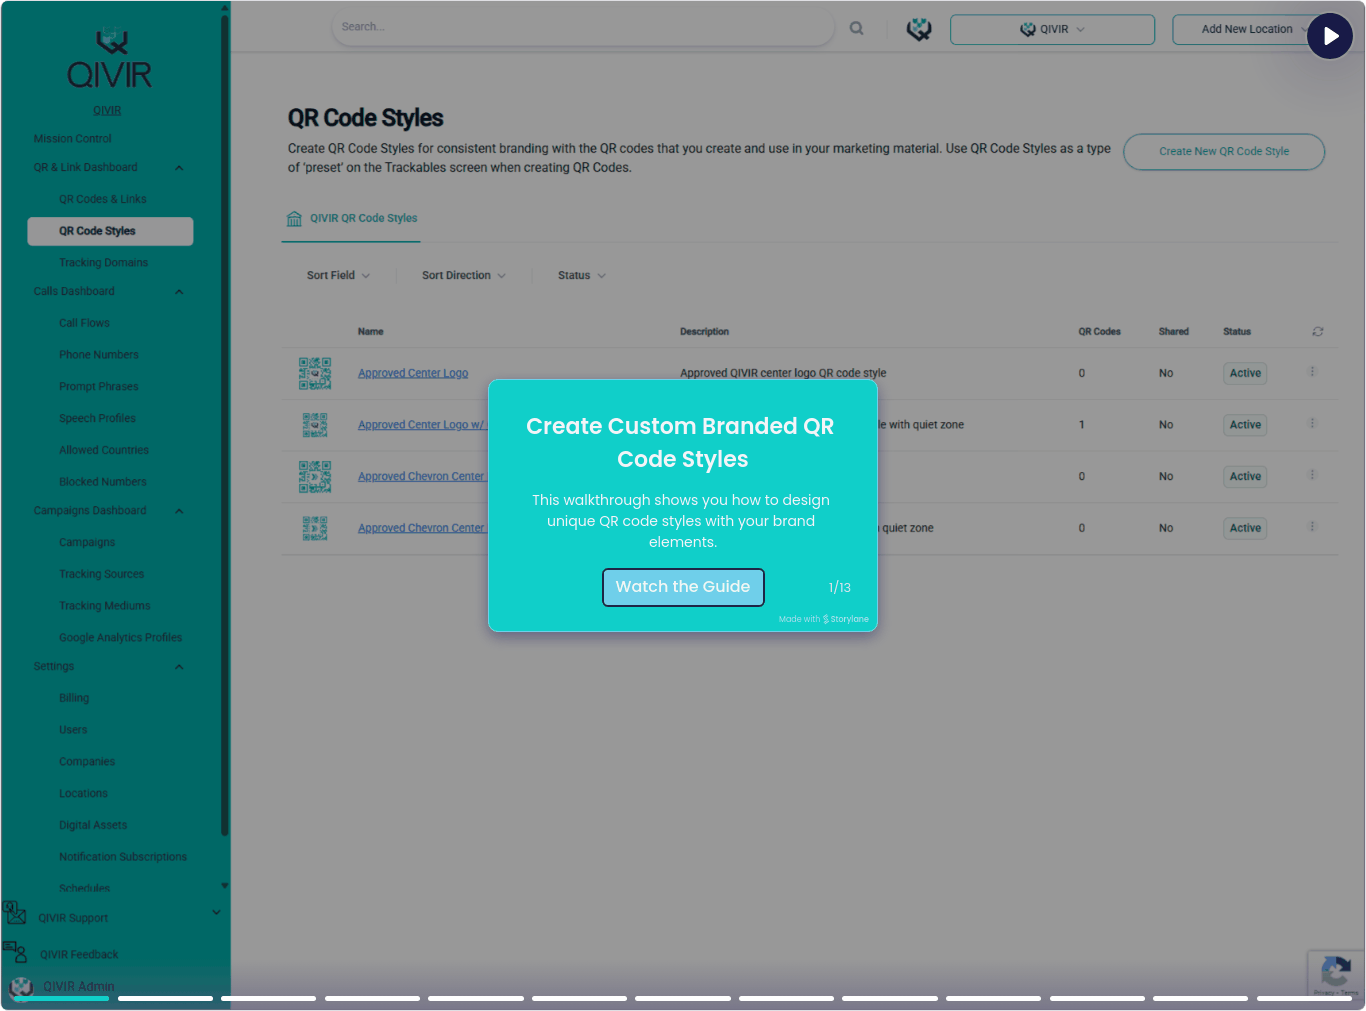Click QR thumbnail for Approved Center Logo w/ row

[x=315, y=425]
